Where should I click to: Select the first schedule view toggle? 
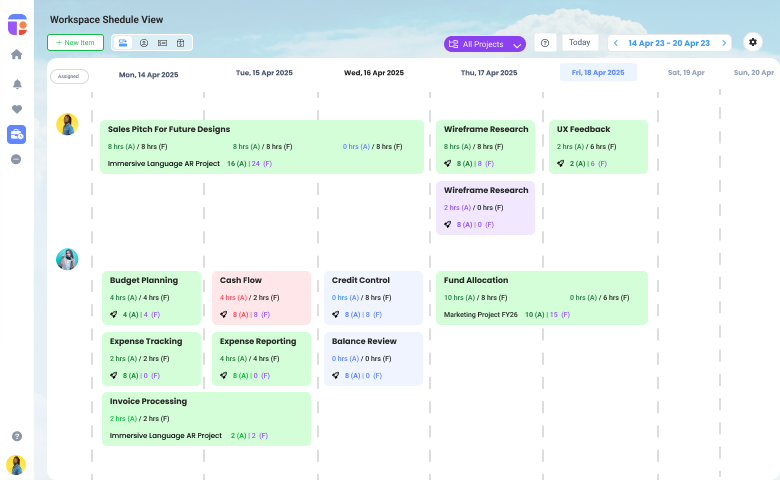pos(123,43)
